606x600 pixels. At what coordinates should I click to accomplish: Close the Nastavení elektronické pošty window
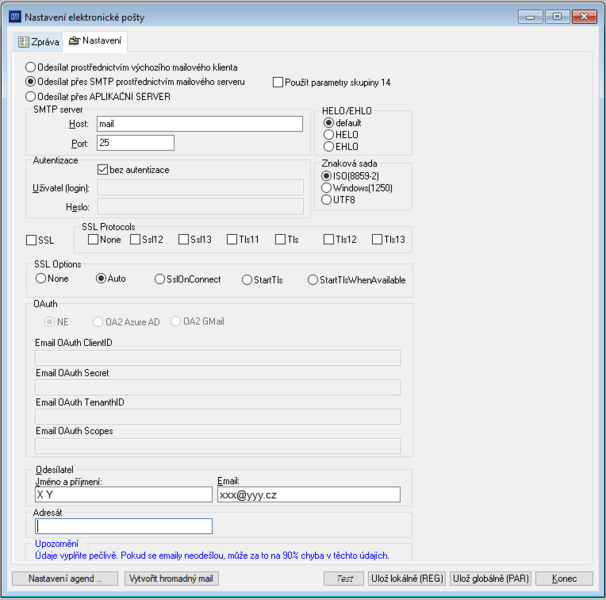584,17
